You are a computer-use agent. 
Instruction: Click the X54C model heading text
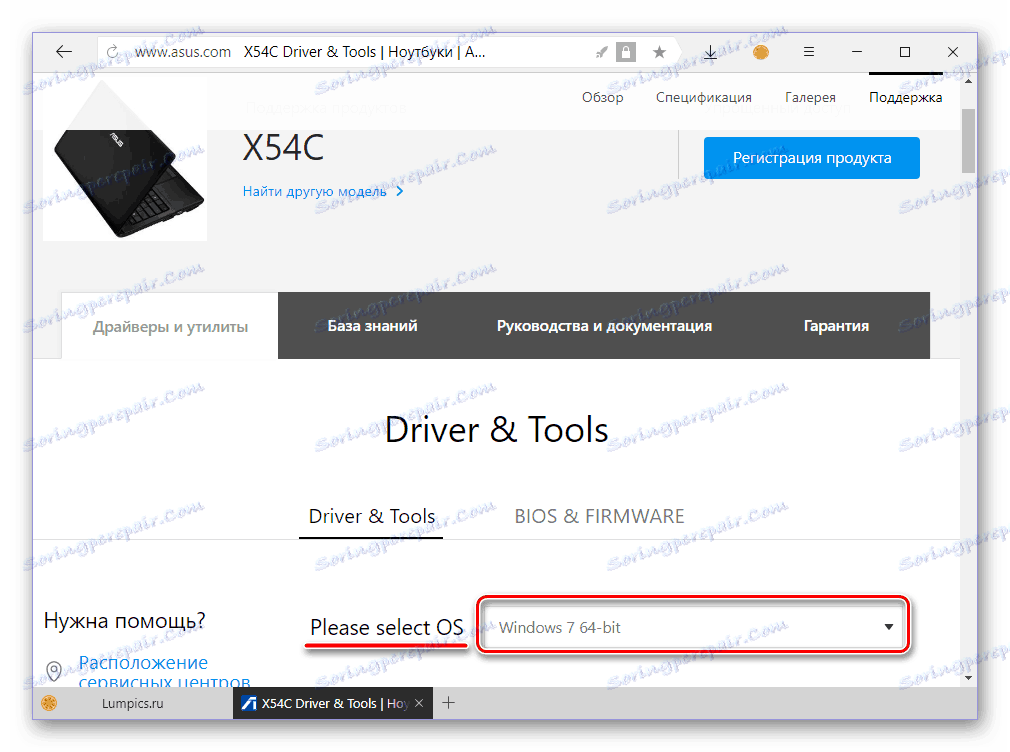pyautogui.click(x=283, y=148)
